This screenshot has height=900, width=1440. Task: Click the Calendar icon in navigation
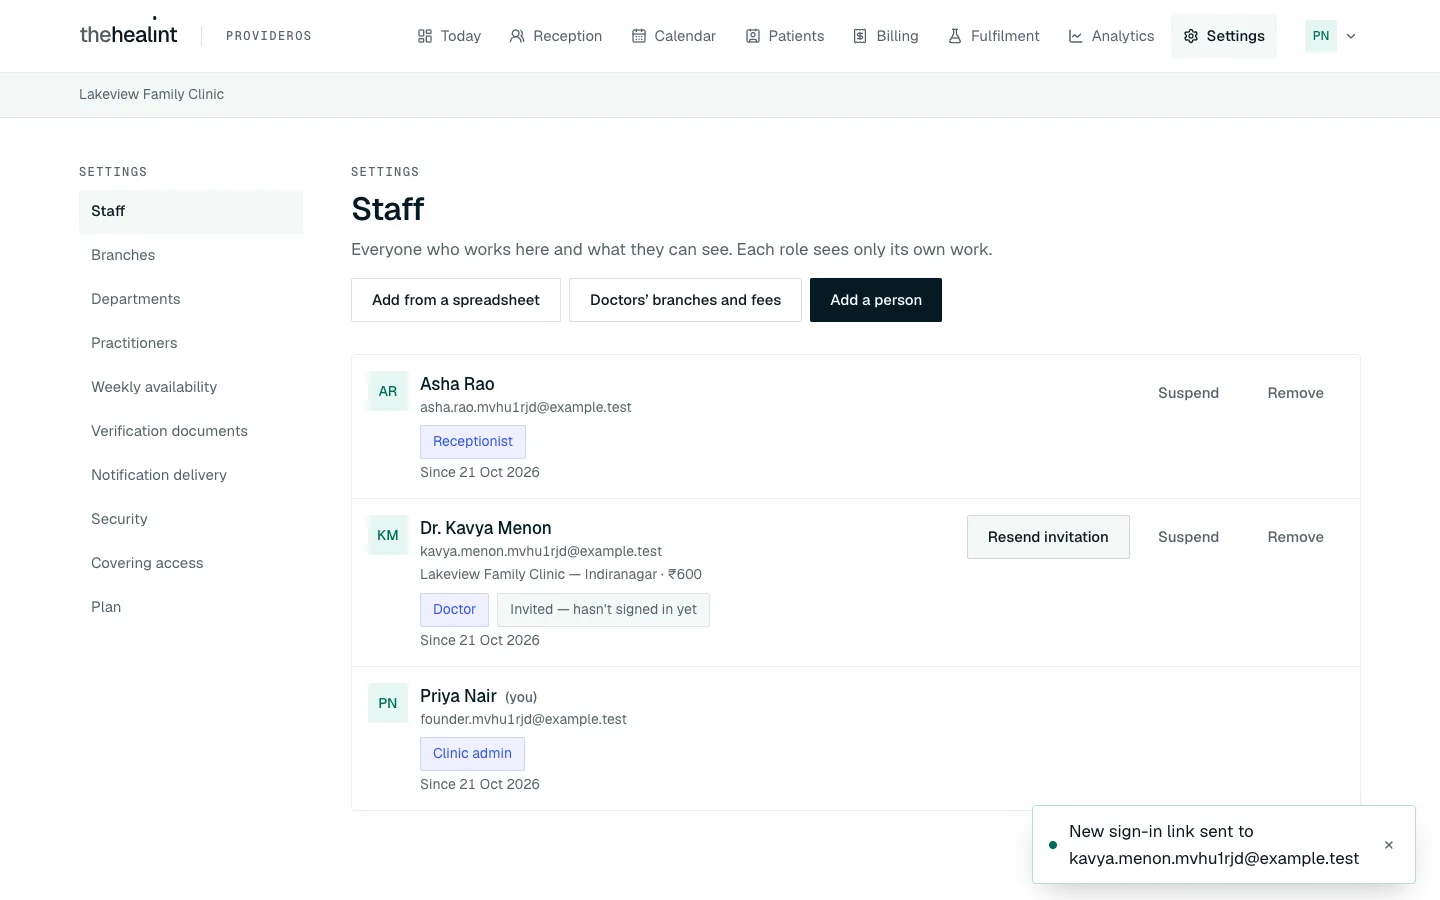pos(638,36)
